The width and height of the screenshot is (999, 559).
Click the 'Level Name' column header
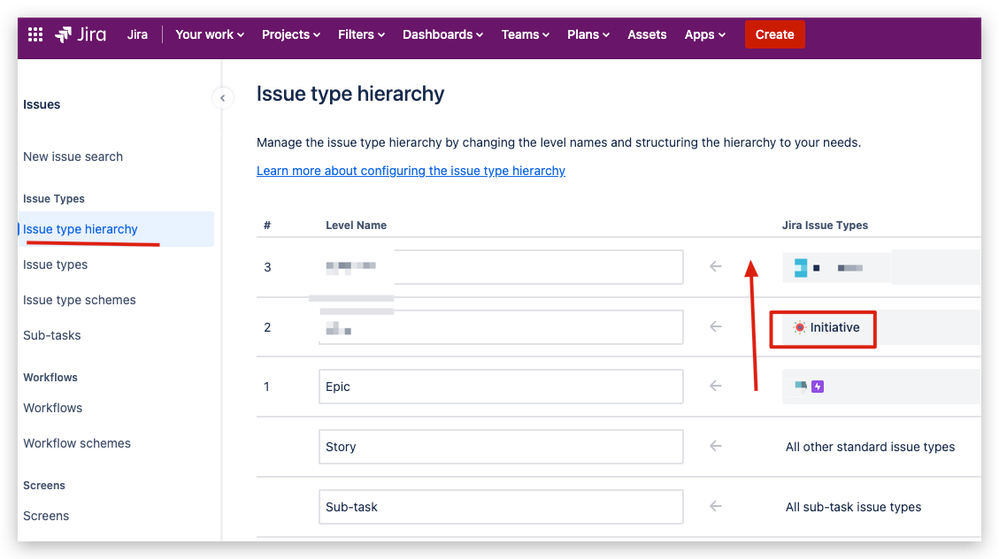pos(356,225)
